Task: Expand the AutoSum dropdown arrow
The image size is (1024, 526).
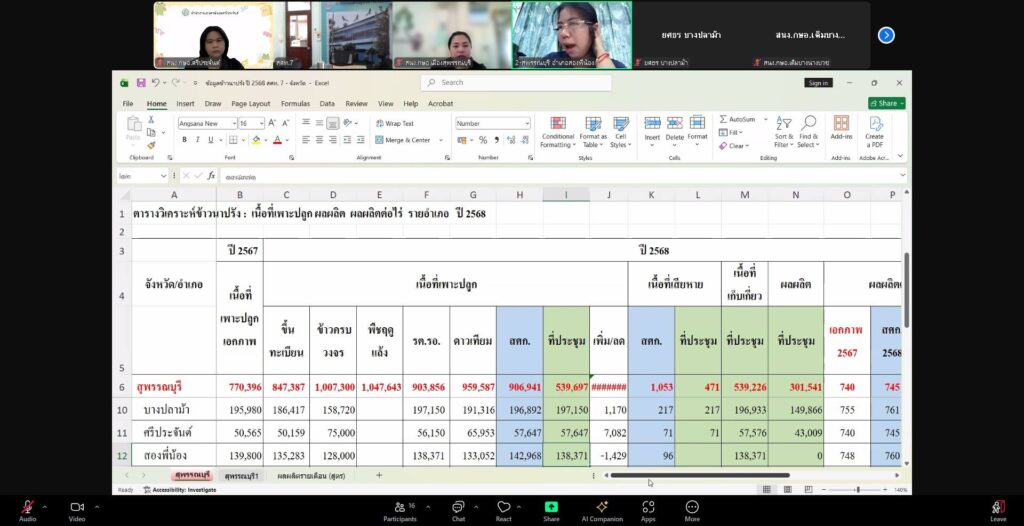Action: [x=766, y=119]
